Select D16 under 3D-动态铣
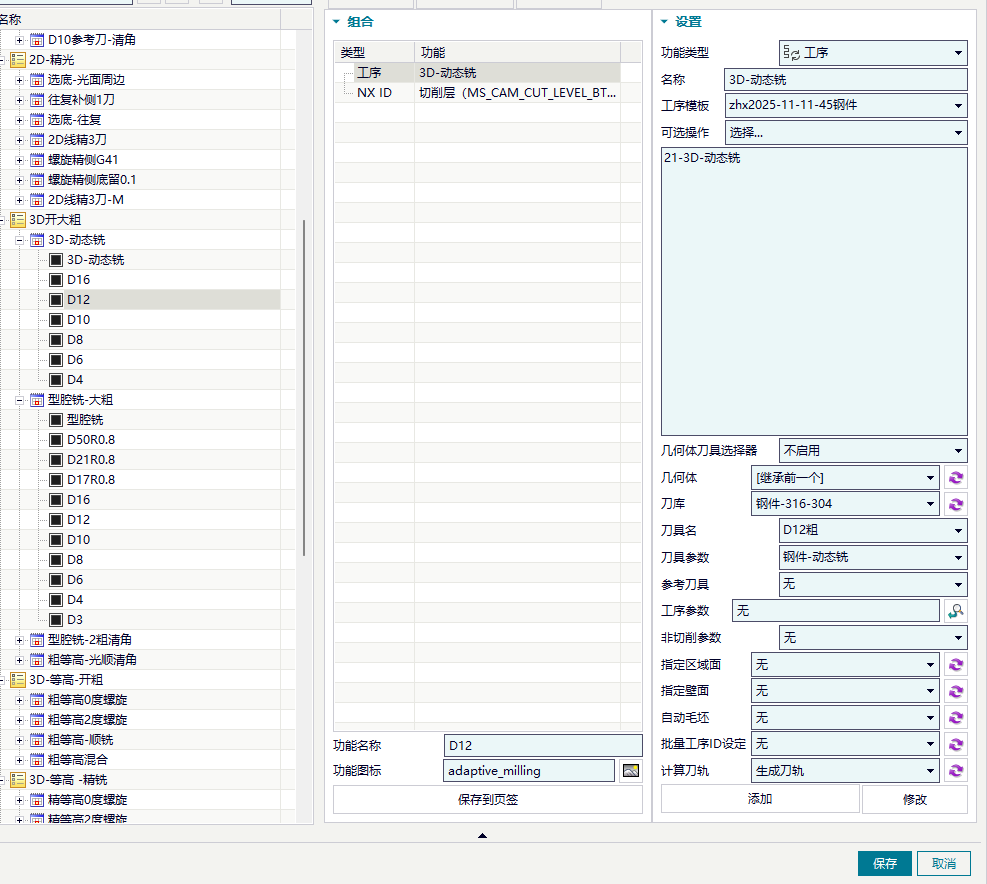Viewport: 987px width, 884px height. 79,280
